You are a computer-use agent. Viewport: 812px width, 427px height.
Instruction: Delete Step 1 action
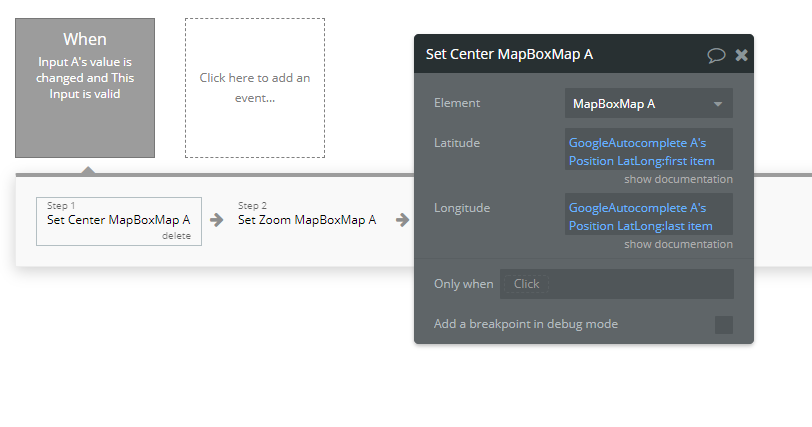click(x=176, y=236)
